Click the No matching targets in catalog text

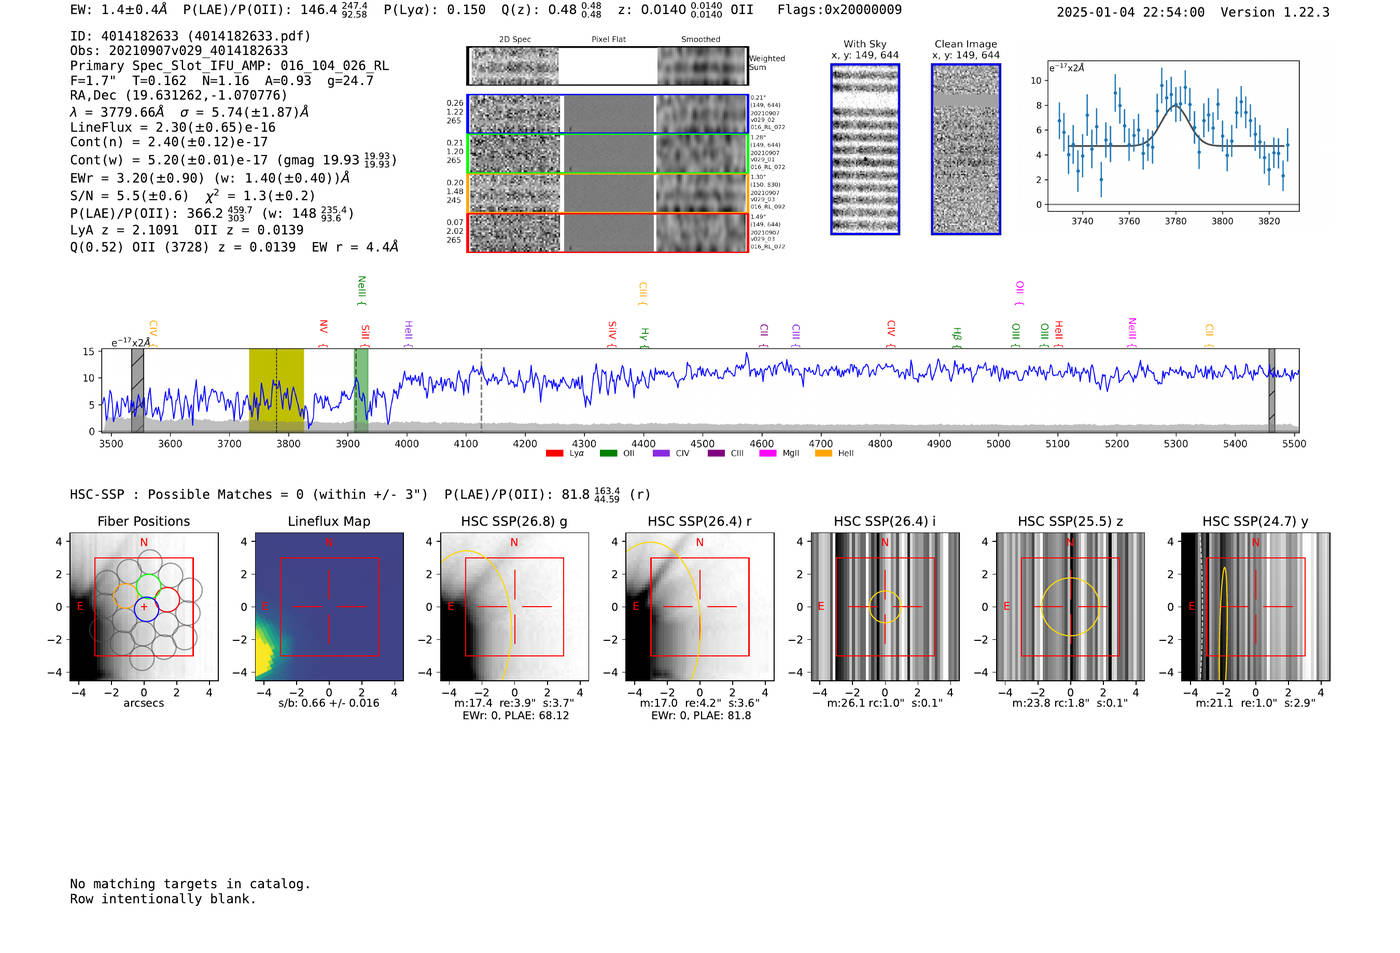pos(190,884)
